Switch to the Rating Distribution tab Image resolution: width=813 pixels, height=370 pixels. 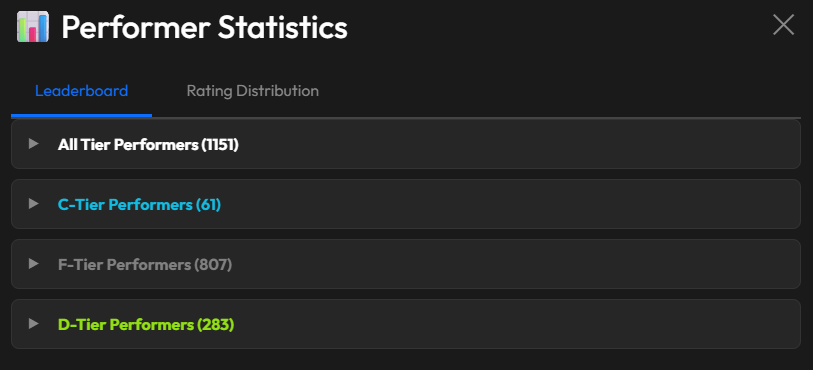click(253, 91)
